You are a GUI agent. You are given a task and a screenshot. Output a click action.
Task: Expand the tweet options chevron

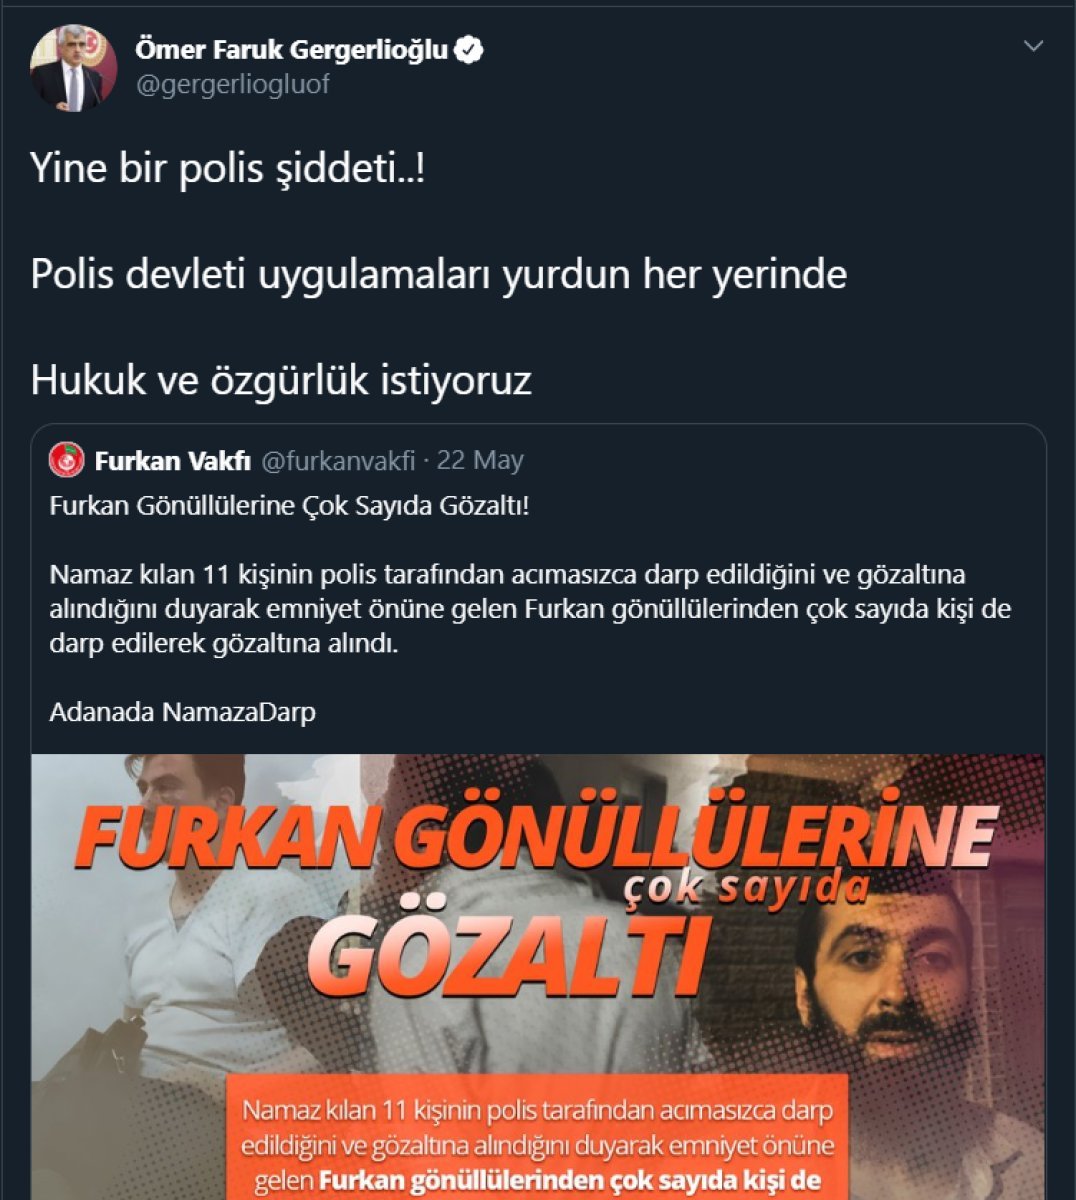click(1033, 46)
